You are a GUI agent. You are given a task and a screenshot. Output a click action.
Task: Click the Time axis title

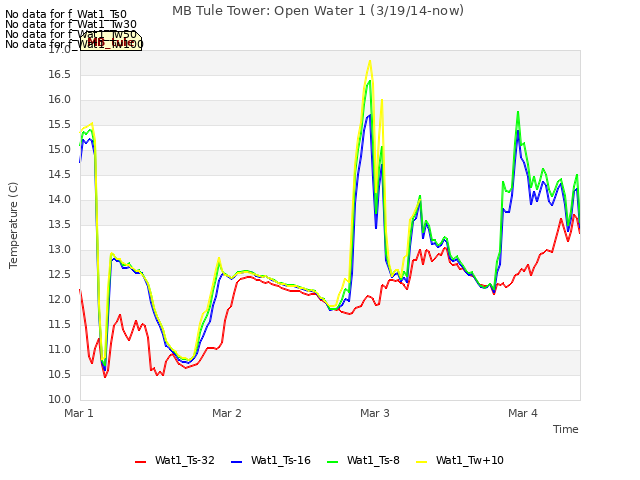click(566, 429)
